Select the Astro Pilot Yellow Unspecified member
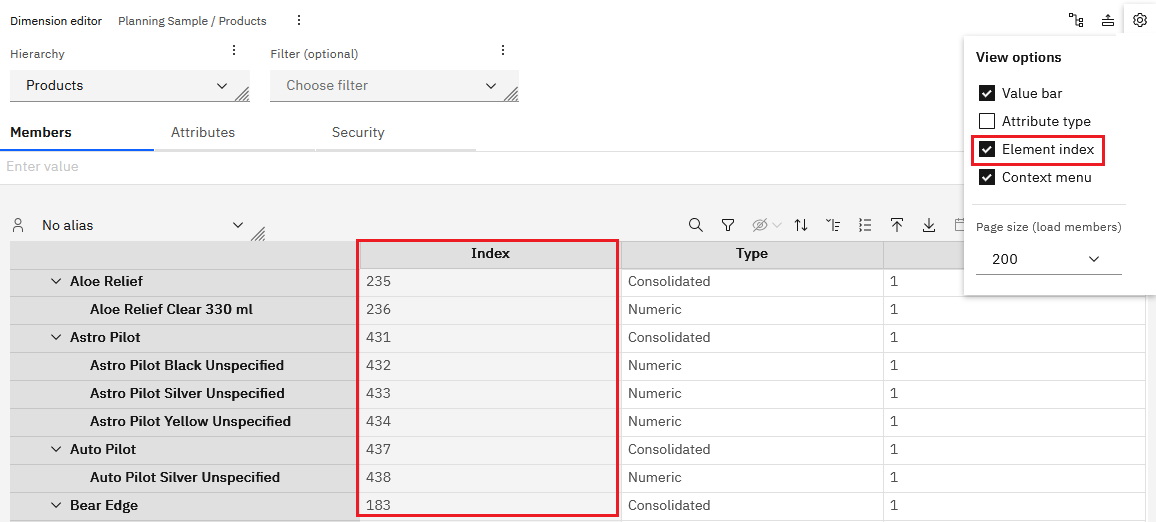This screenshot has width=1156, height=522. click(190, 422)
